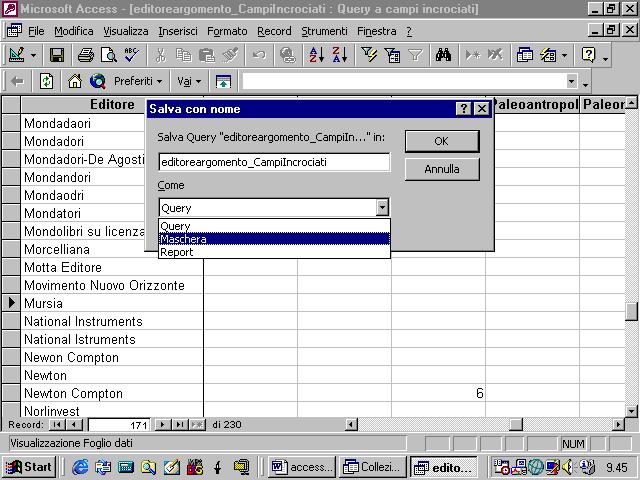Click the New Record icon

pyautogui.click(x=472, y=55)
